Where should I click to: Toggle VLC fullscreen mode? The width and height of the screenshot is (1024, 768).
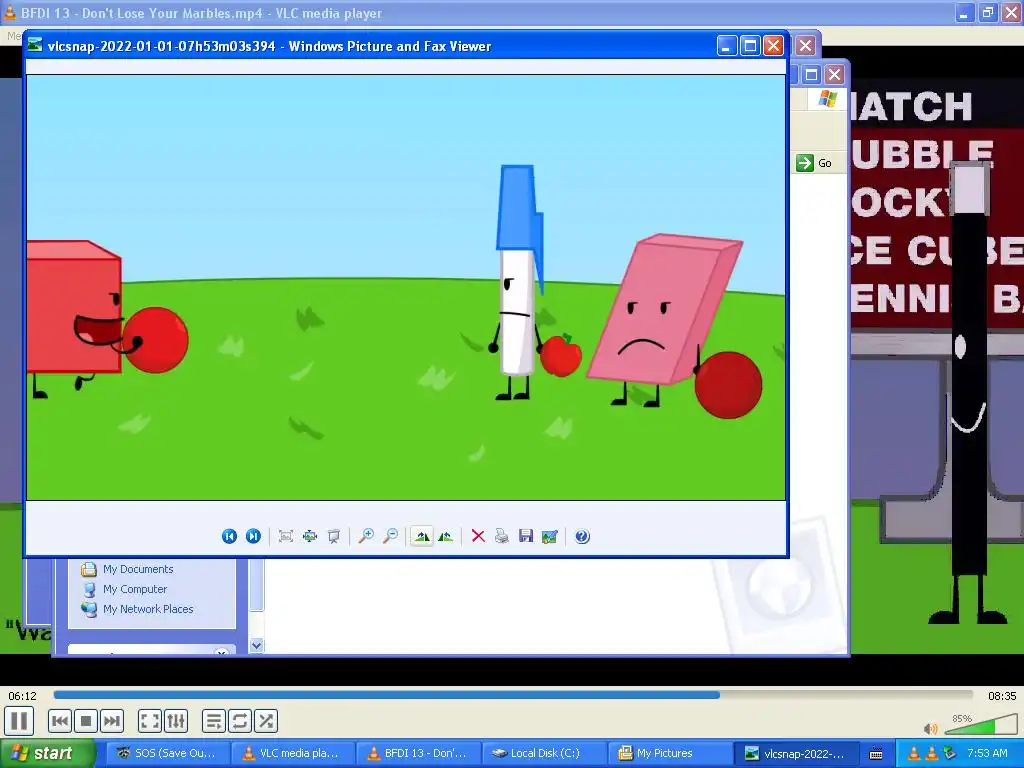point(150,721)
